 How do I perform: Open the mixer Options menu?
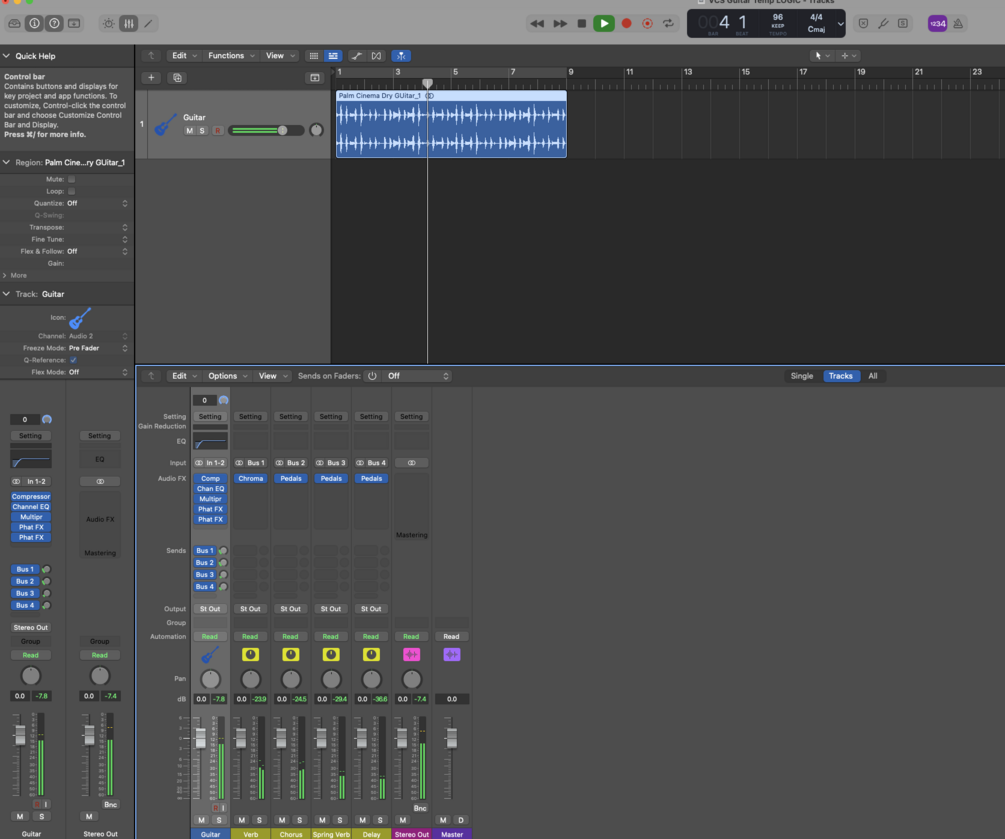click(x=228, y=376)
